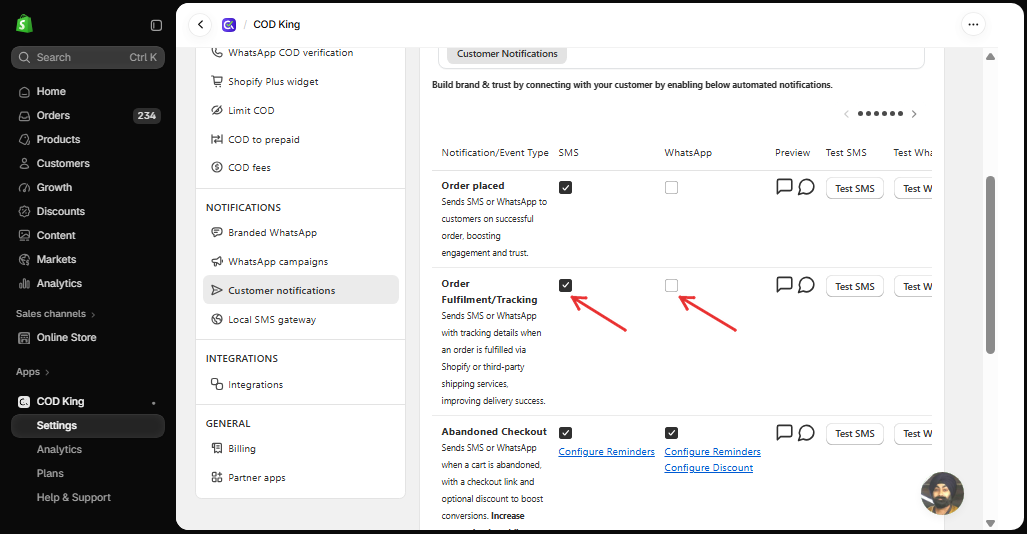The width and height of the screenshot is (1027, 534).
Task: Preview SMS message for Order Fulfilment/Tracking
Action: [784, 284]
